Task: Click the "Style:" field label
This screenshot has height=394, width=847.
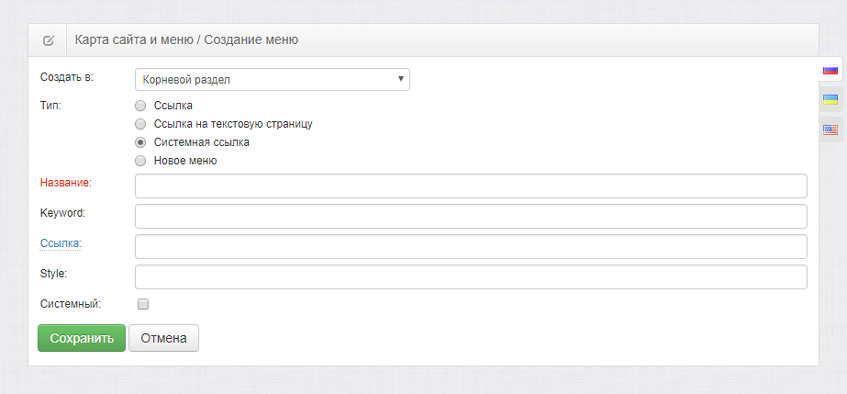Action: [x=53, y=273]
